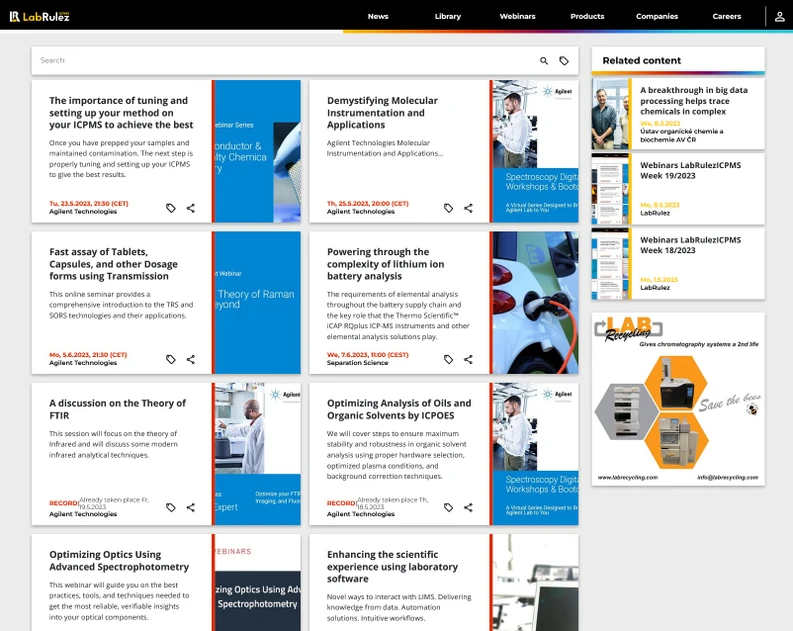Click tag icon on Theory of FTIR card
This screenshot has width=793, height=631.
click(171, 507)
